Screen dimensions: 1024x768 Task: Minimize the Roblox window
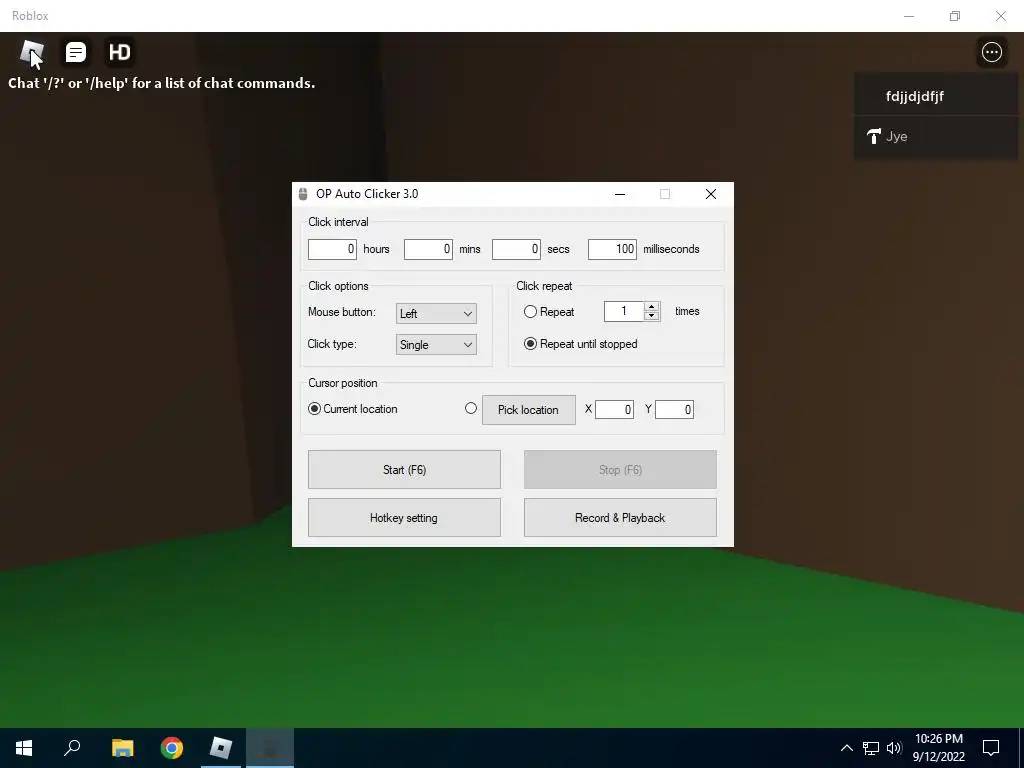pyautogui.click(x=908, y=16)
